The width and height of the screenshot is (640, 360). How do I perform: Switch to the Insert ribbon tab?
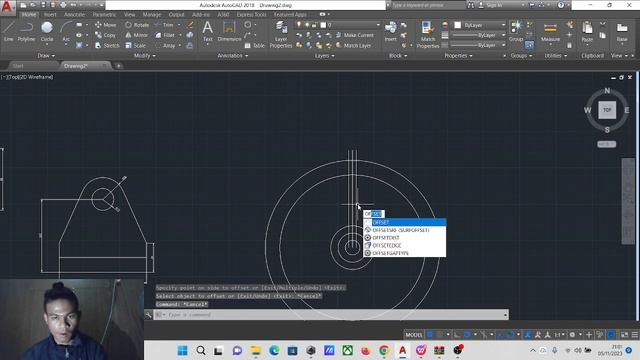[50, 14]
